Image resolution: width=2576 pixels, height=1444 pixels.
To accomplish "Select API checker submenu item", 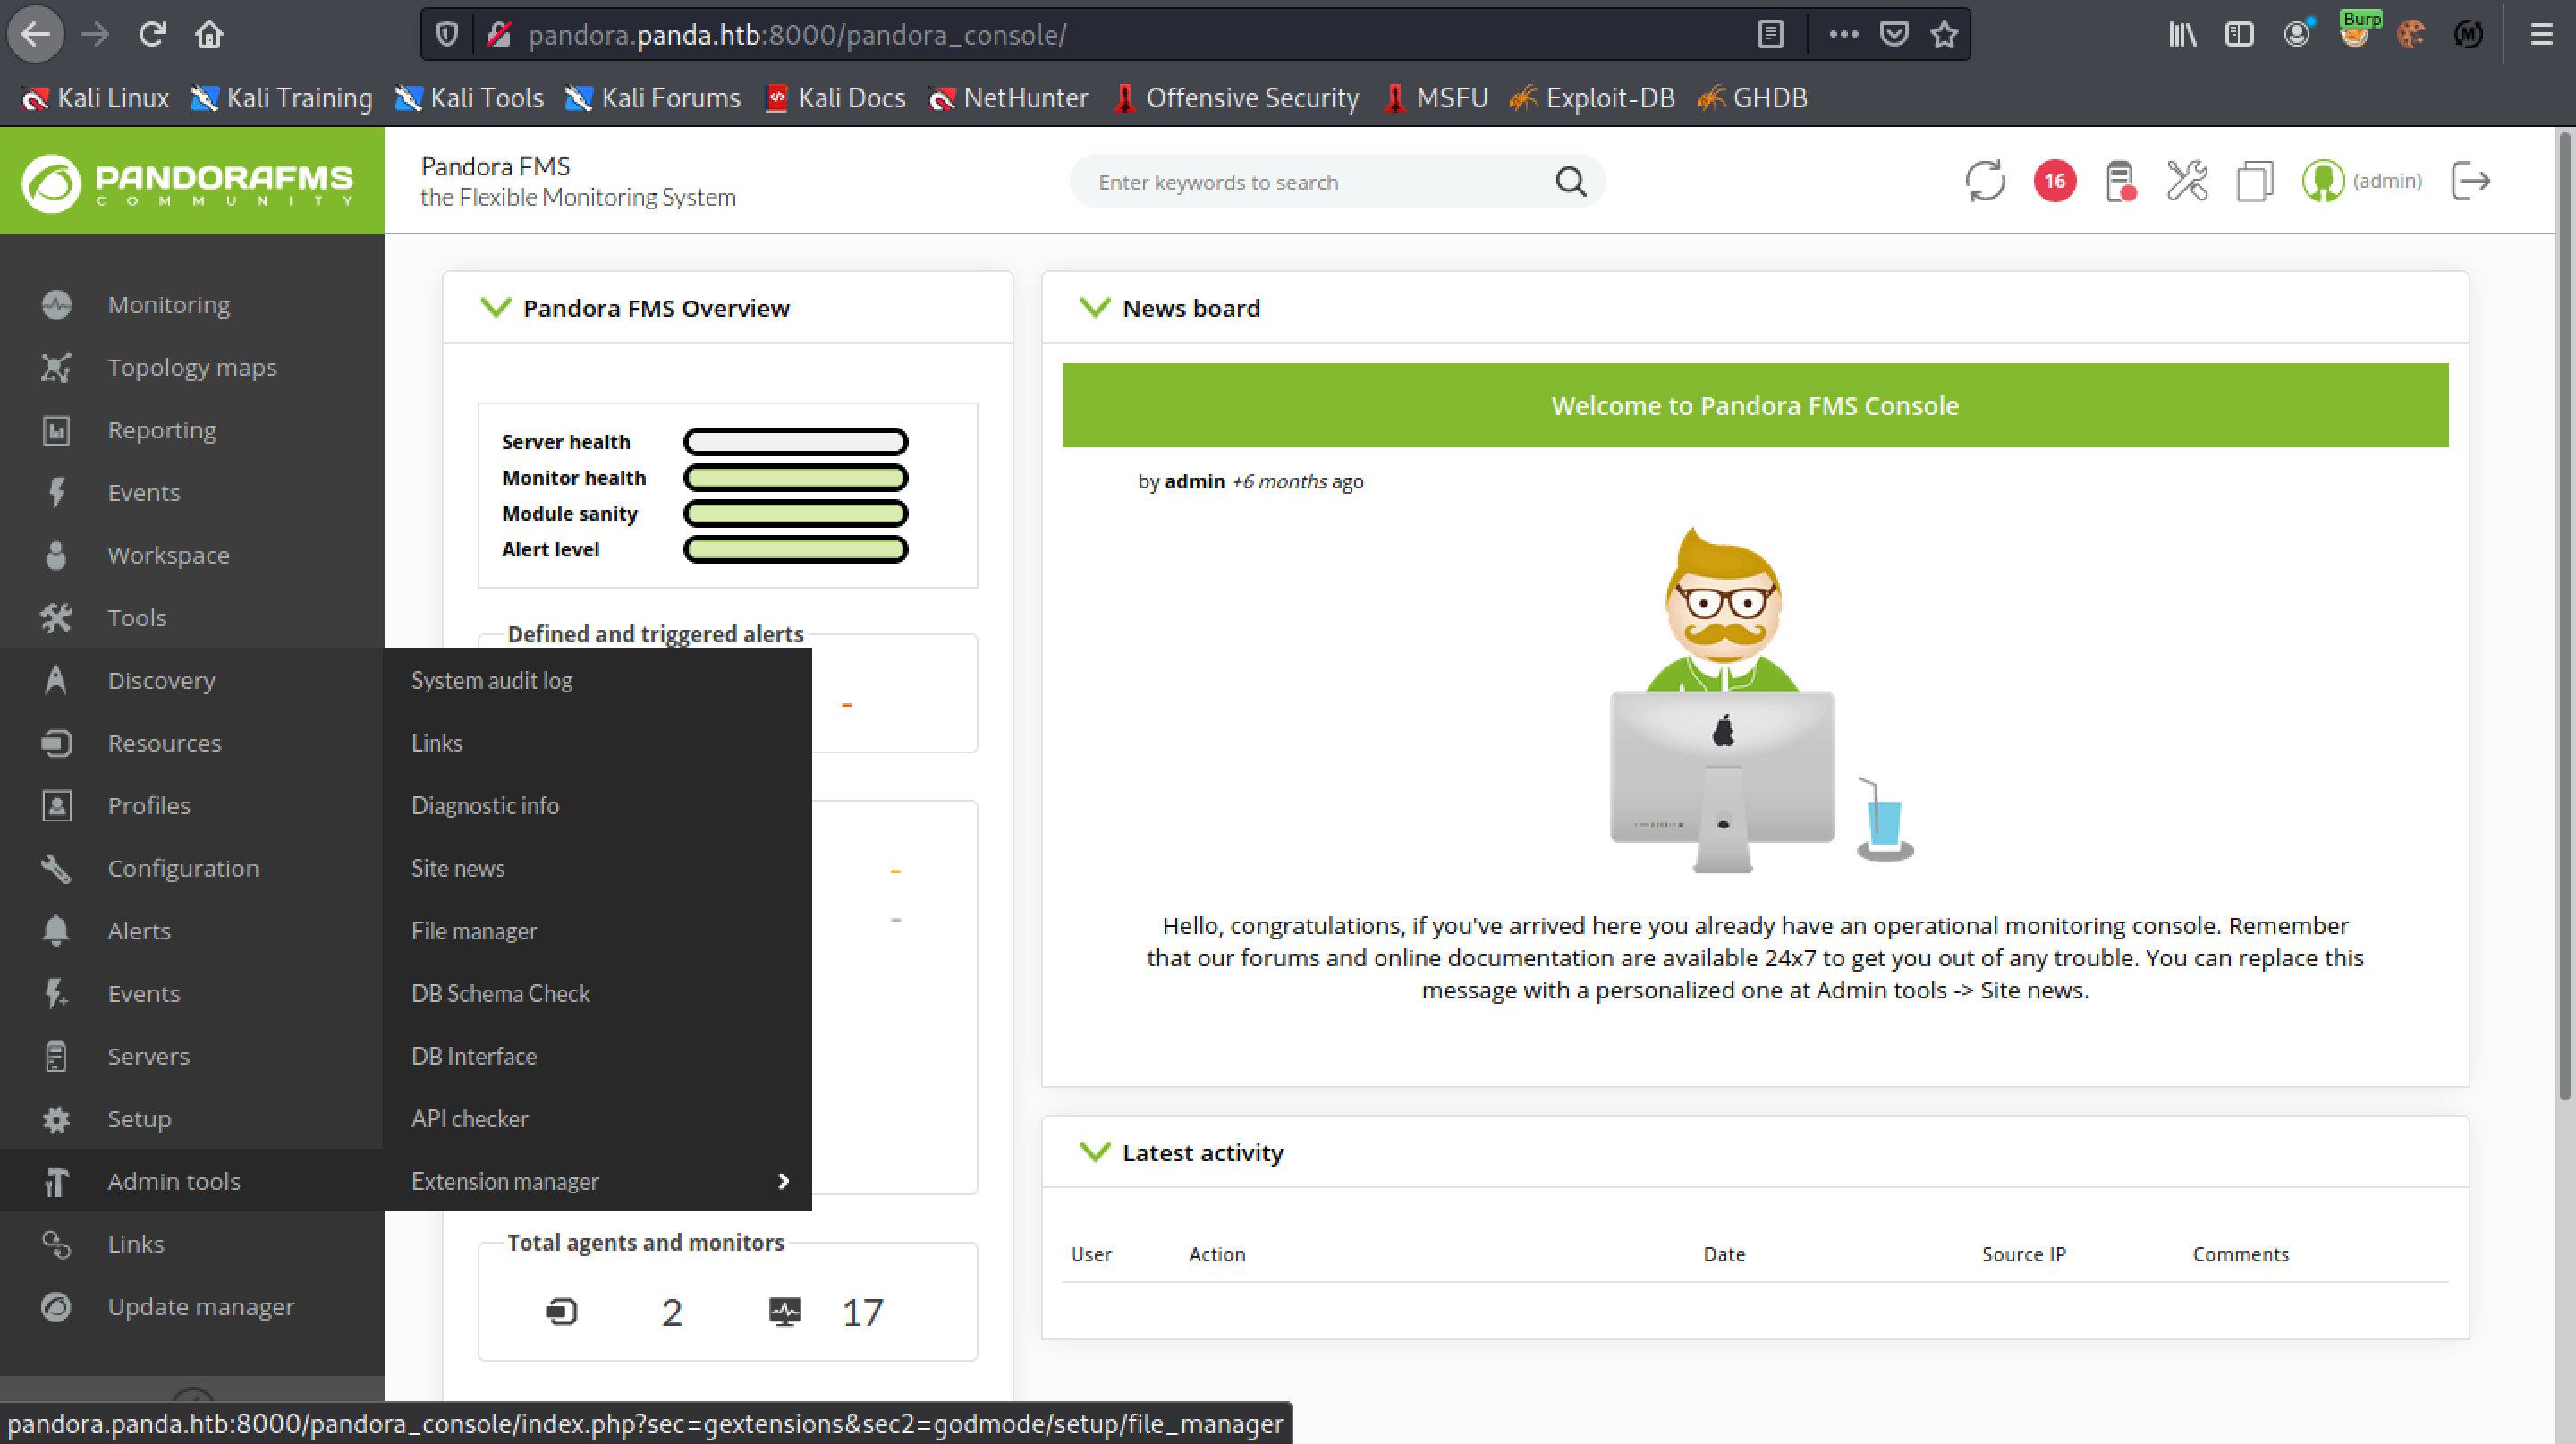I will pos(470,1118).
